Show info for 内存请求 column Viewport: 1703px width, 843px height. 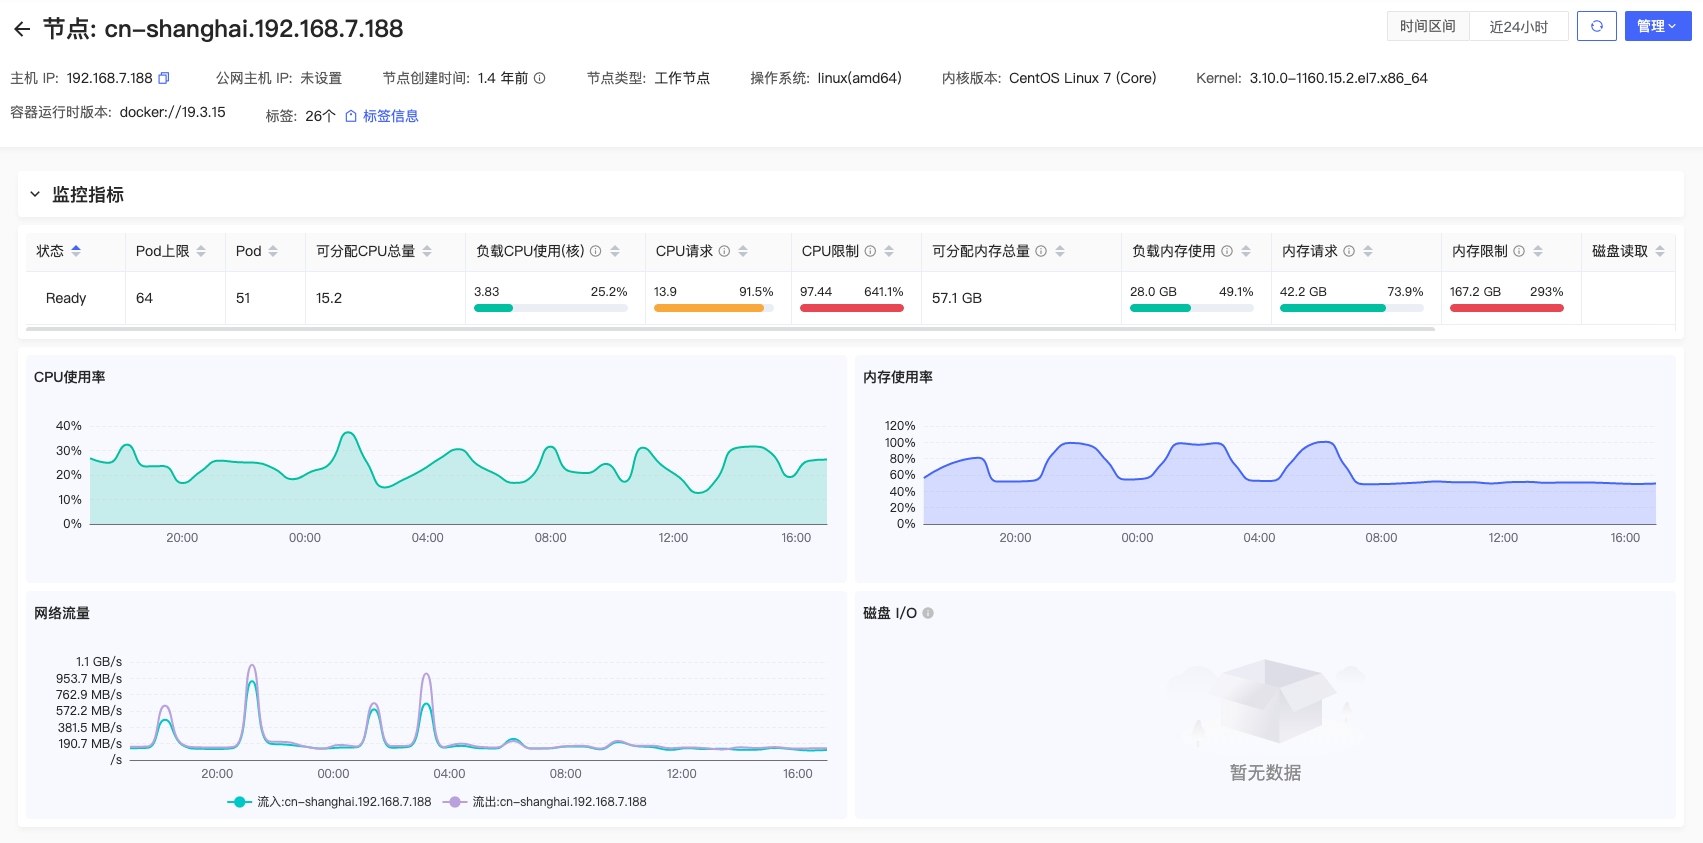1349,251
